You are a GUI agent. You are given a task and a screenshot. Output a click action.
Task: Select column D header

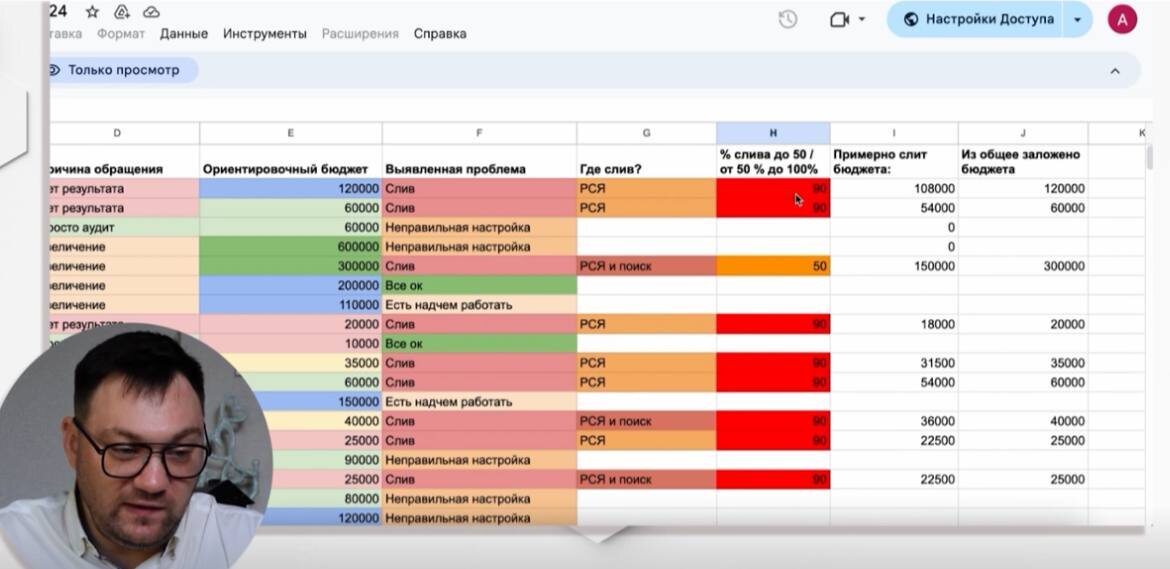117,133
